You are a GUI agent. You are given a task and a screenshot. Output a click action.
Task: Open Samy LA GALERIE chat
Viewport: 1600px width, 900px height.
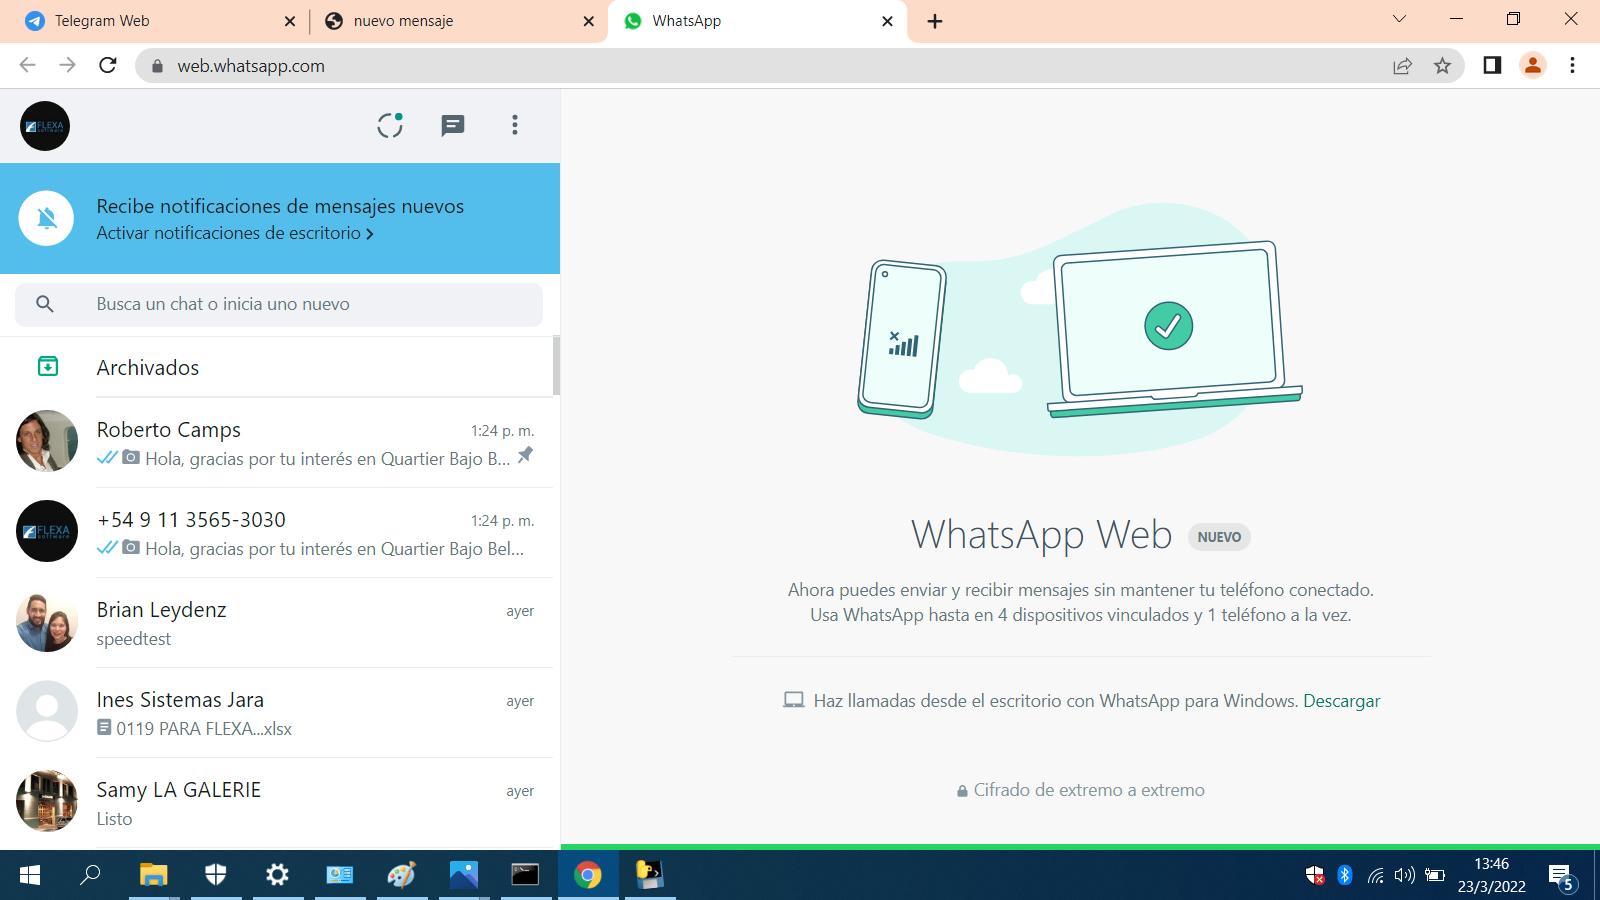click(x=276, y=803)
